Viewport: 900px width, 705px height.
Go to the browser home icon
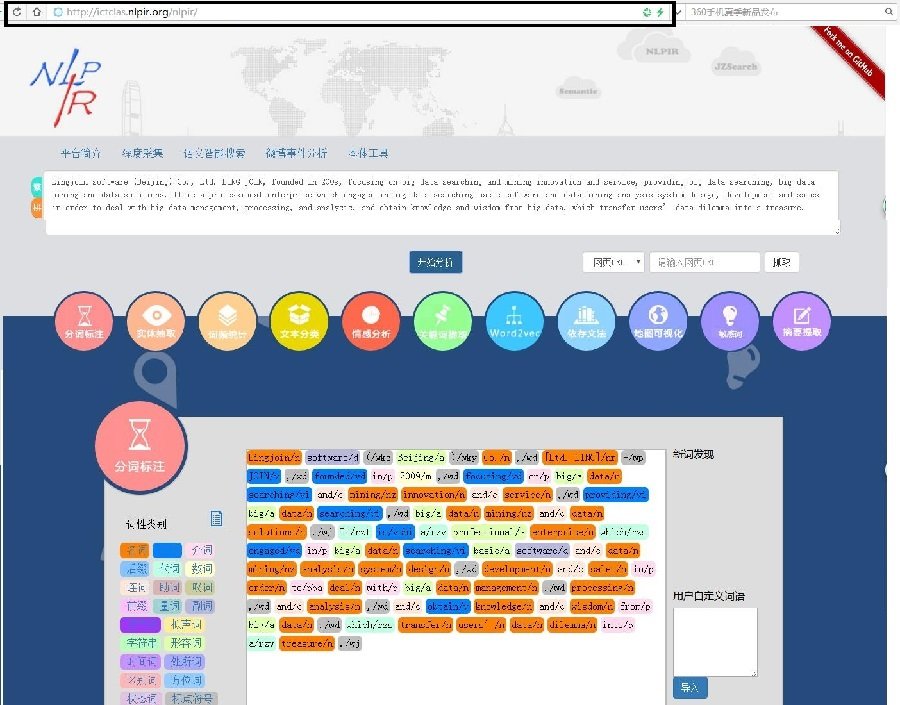(x=37, y=11)
